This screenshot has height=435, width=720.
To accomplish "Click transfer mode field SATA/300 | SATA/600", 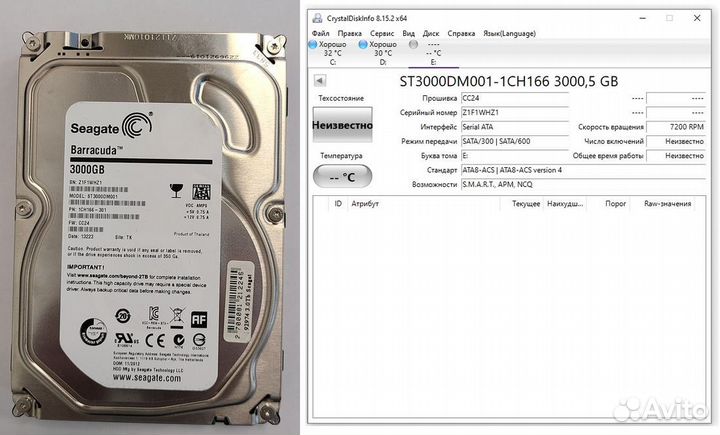I will click(x=515, y=141).
